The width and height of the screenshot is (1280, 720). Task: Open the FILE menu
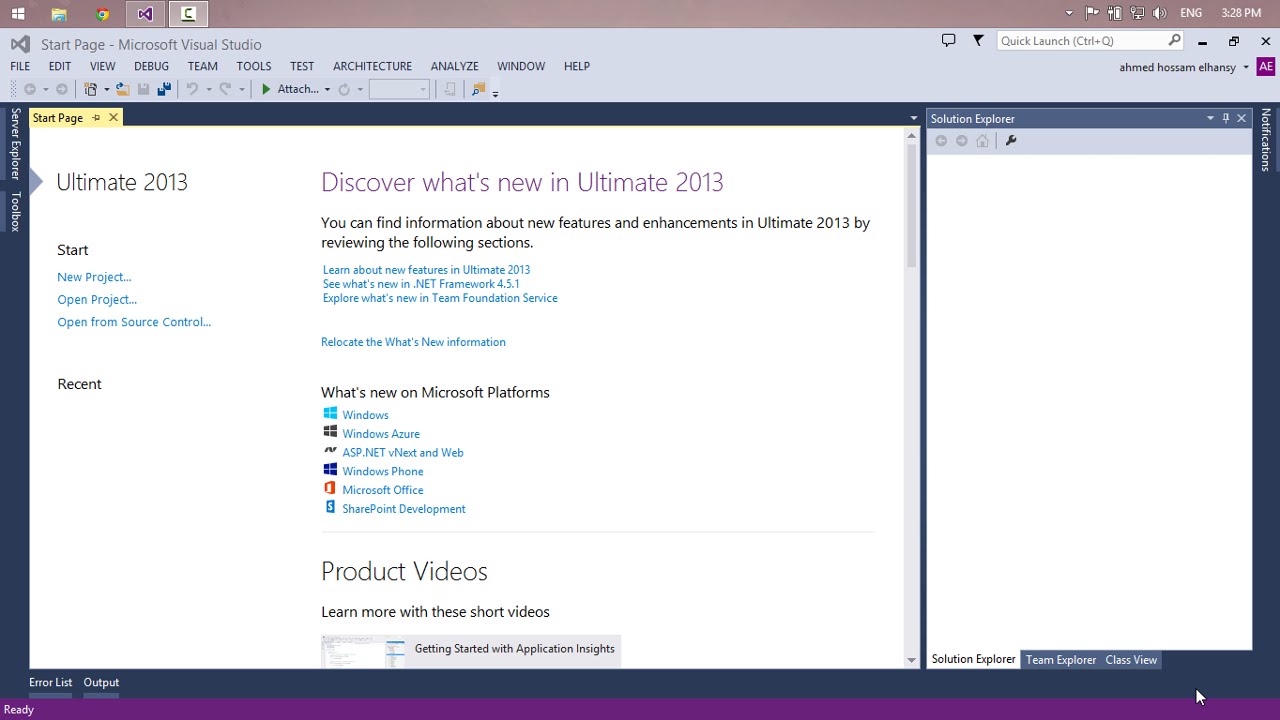coord(20,66)
